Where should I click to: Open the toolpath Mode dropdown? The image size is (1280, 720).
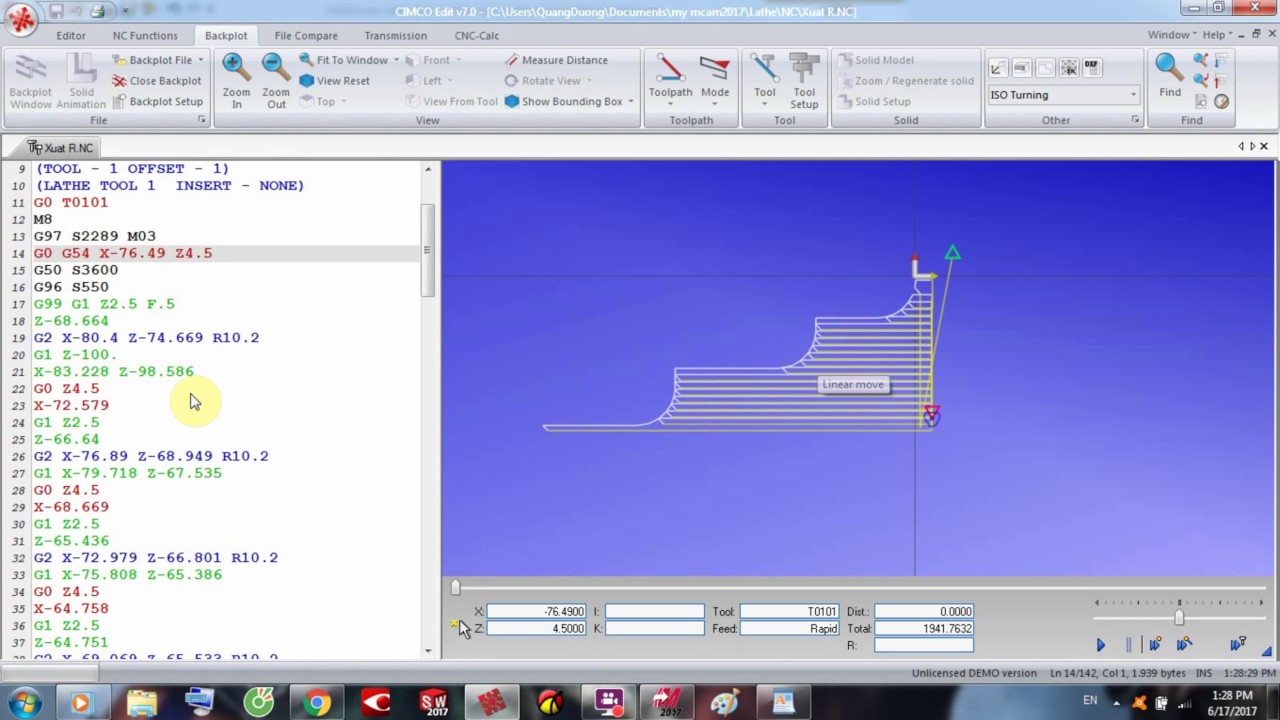[x=714, y=80]
